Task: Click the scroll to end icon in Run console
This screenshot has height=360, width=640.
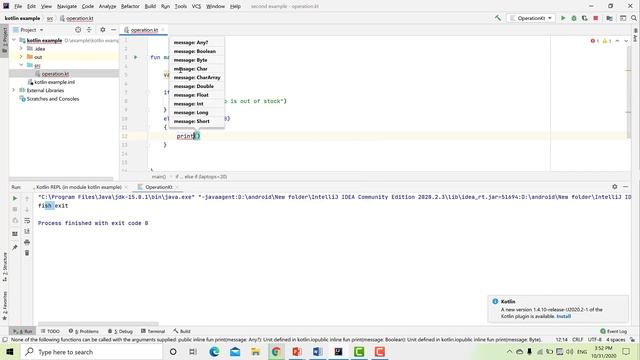Action: pyautogui.click(x=27, y=231)
